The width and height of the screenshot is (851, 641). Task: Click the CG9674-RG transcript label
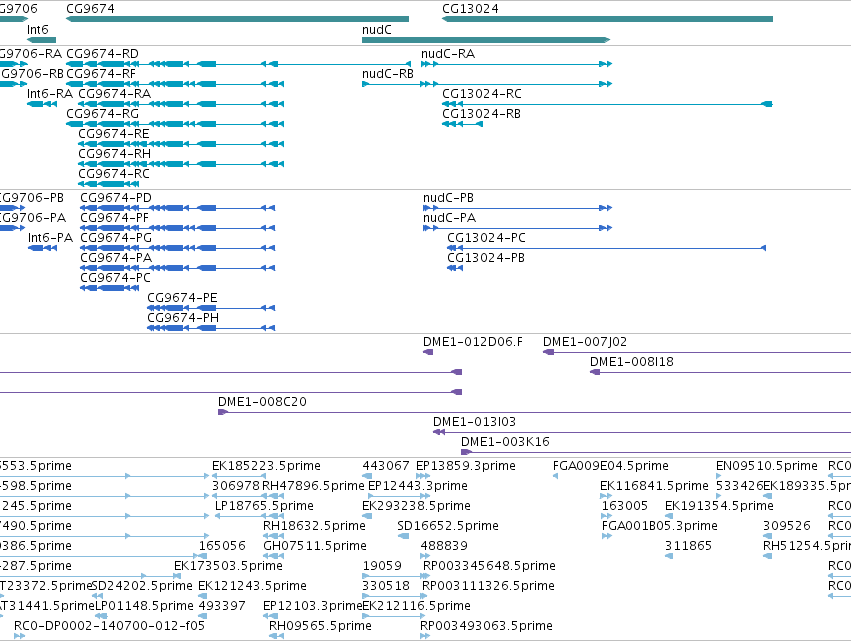(x=103, y=114)
